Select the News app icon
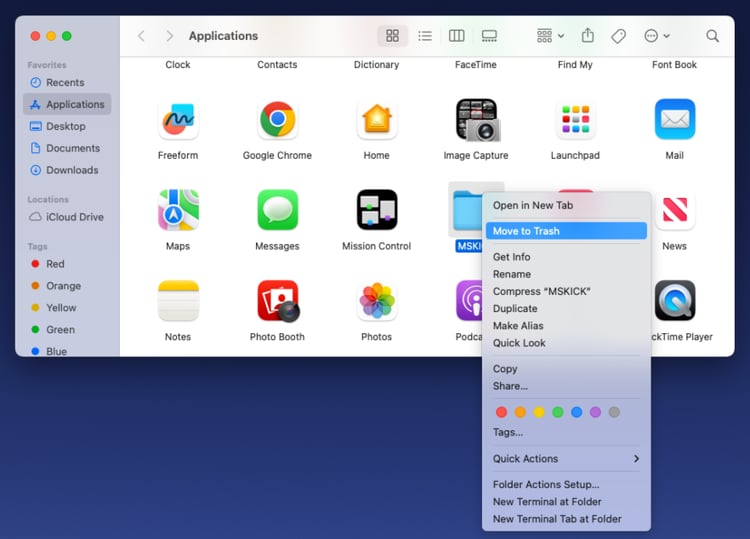 click(x=675, y=210)
